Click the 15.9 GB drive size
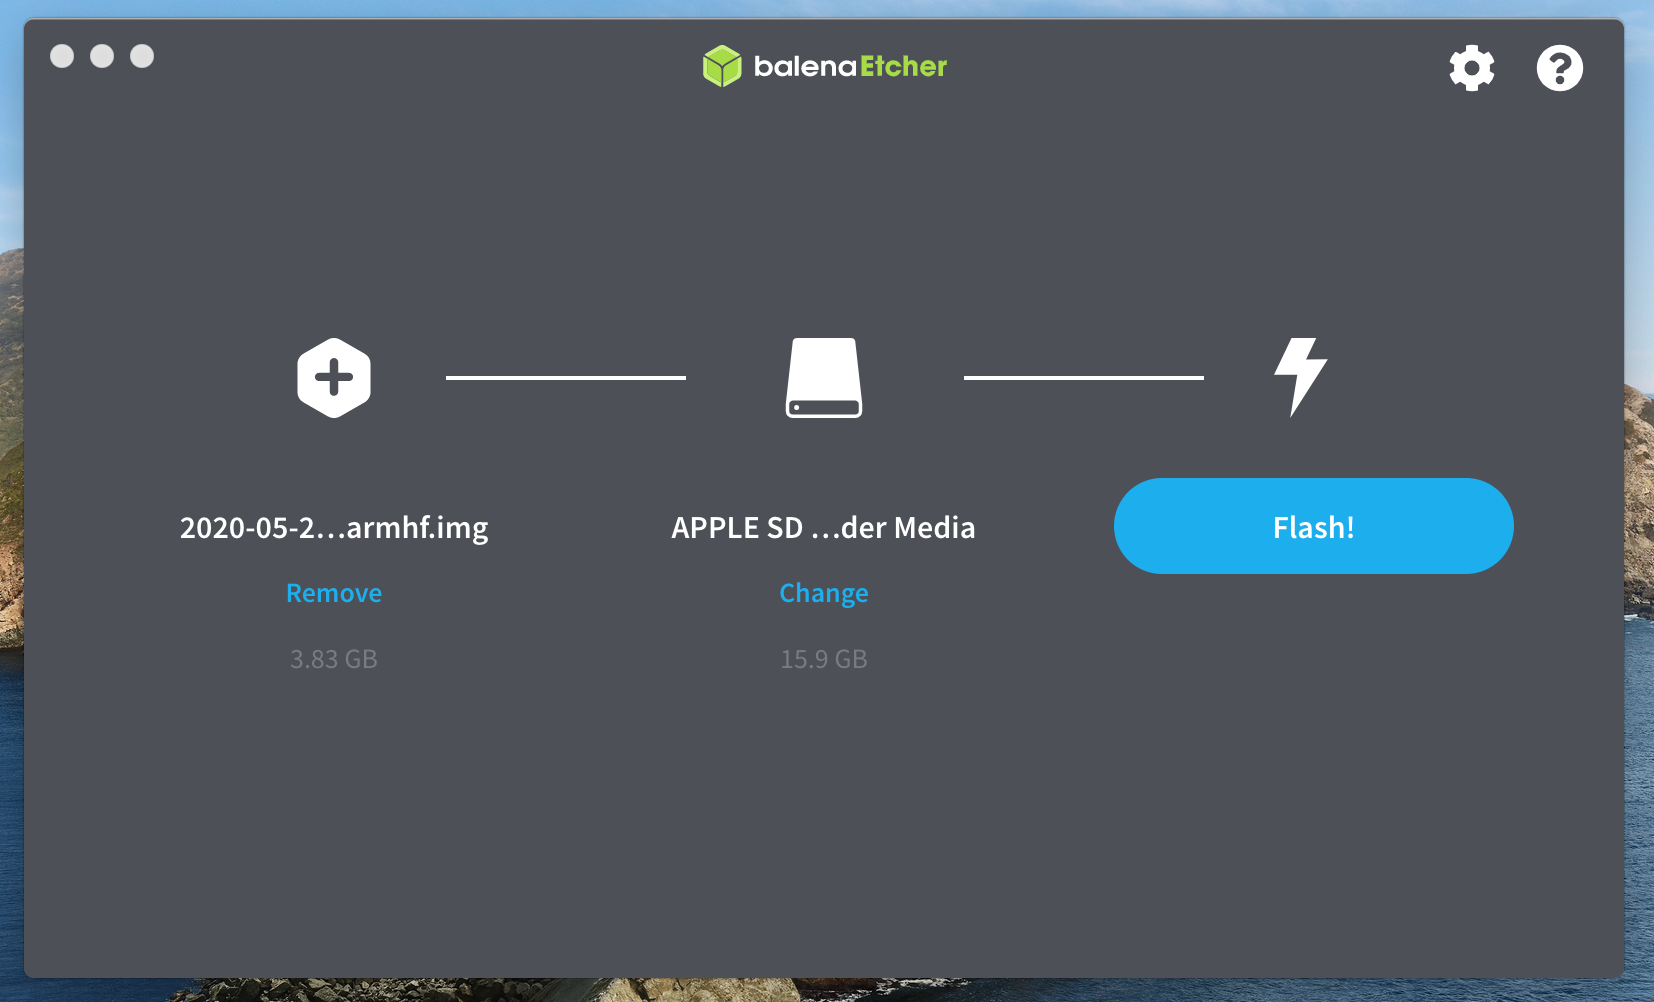Screen dimensions: 1654x1002 click(x=824, y=659)
